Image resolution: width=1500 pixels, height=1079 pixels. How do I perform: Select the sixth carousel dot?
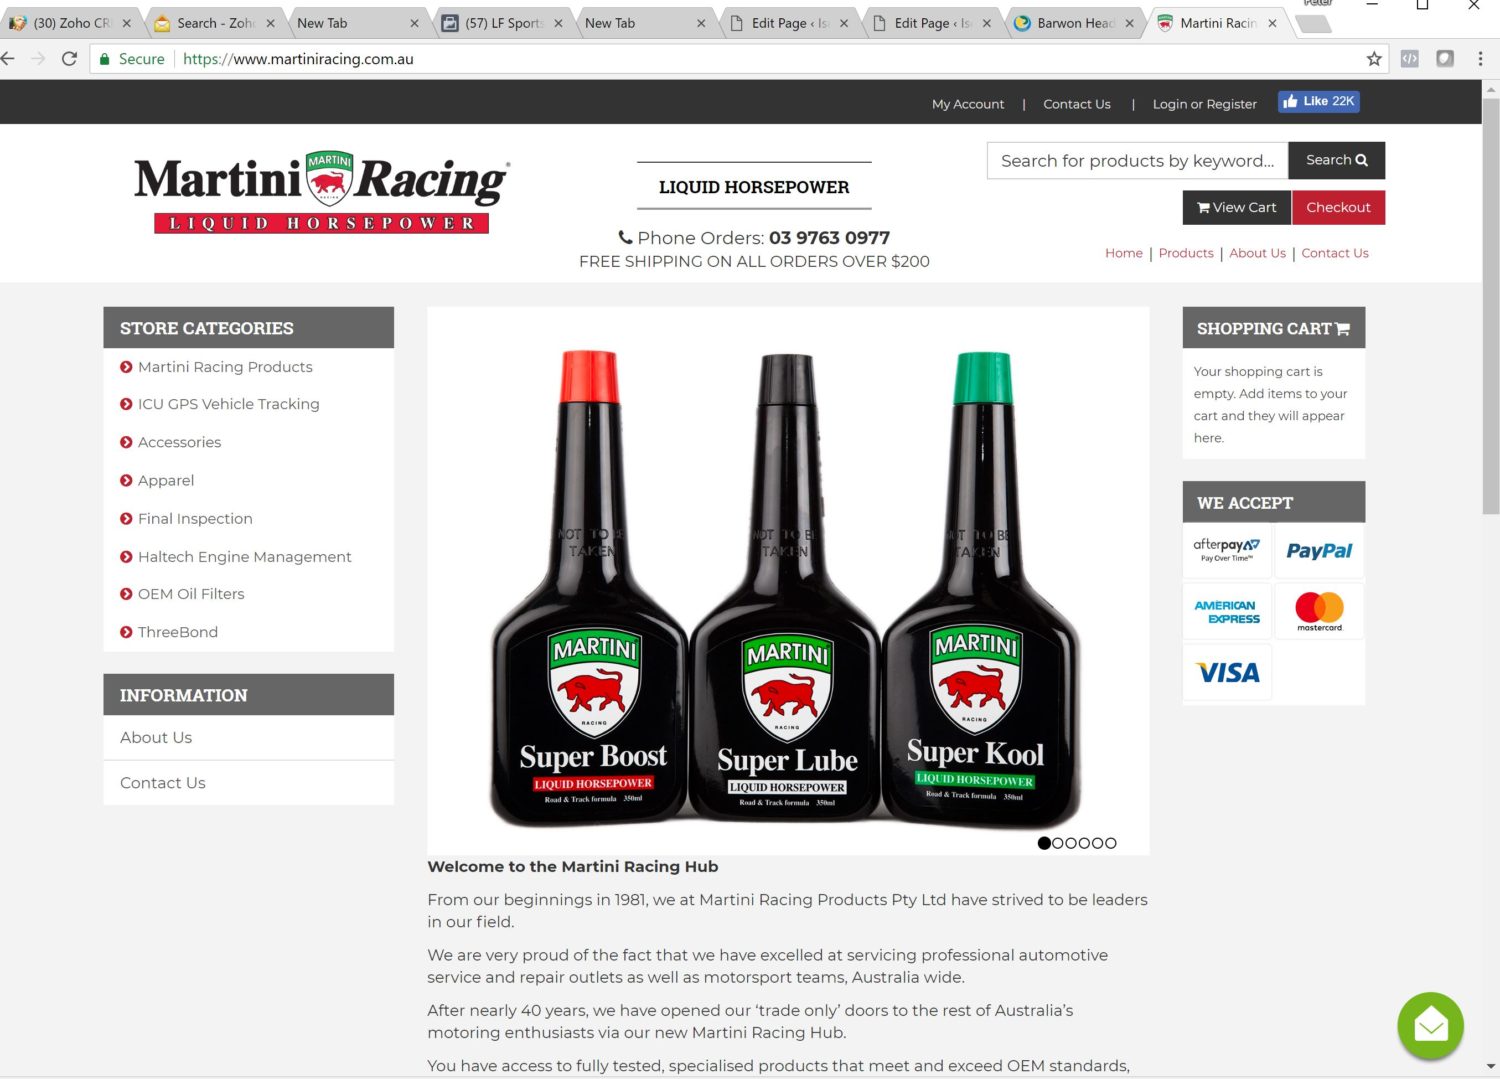[x=1110, y=843]
